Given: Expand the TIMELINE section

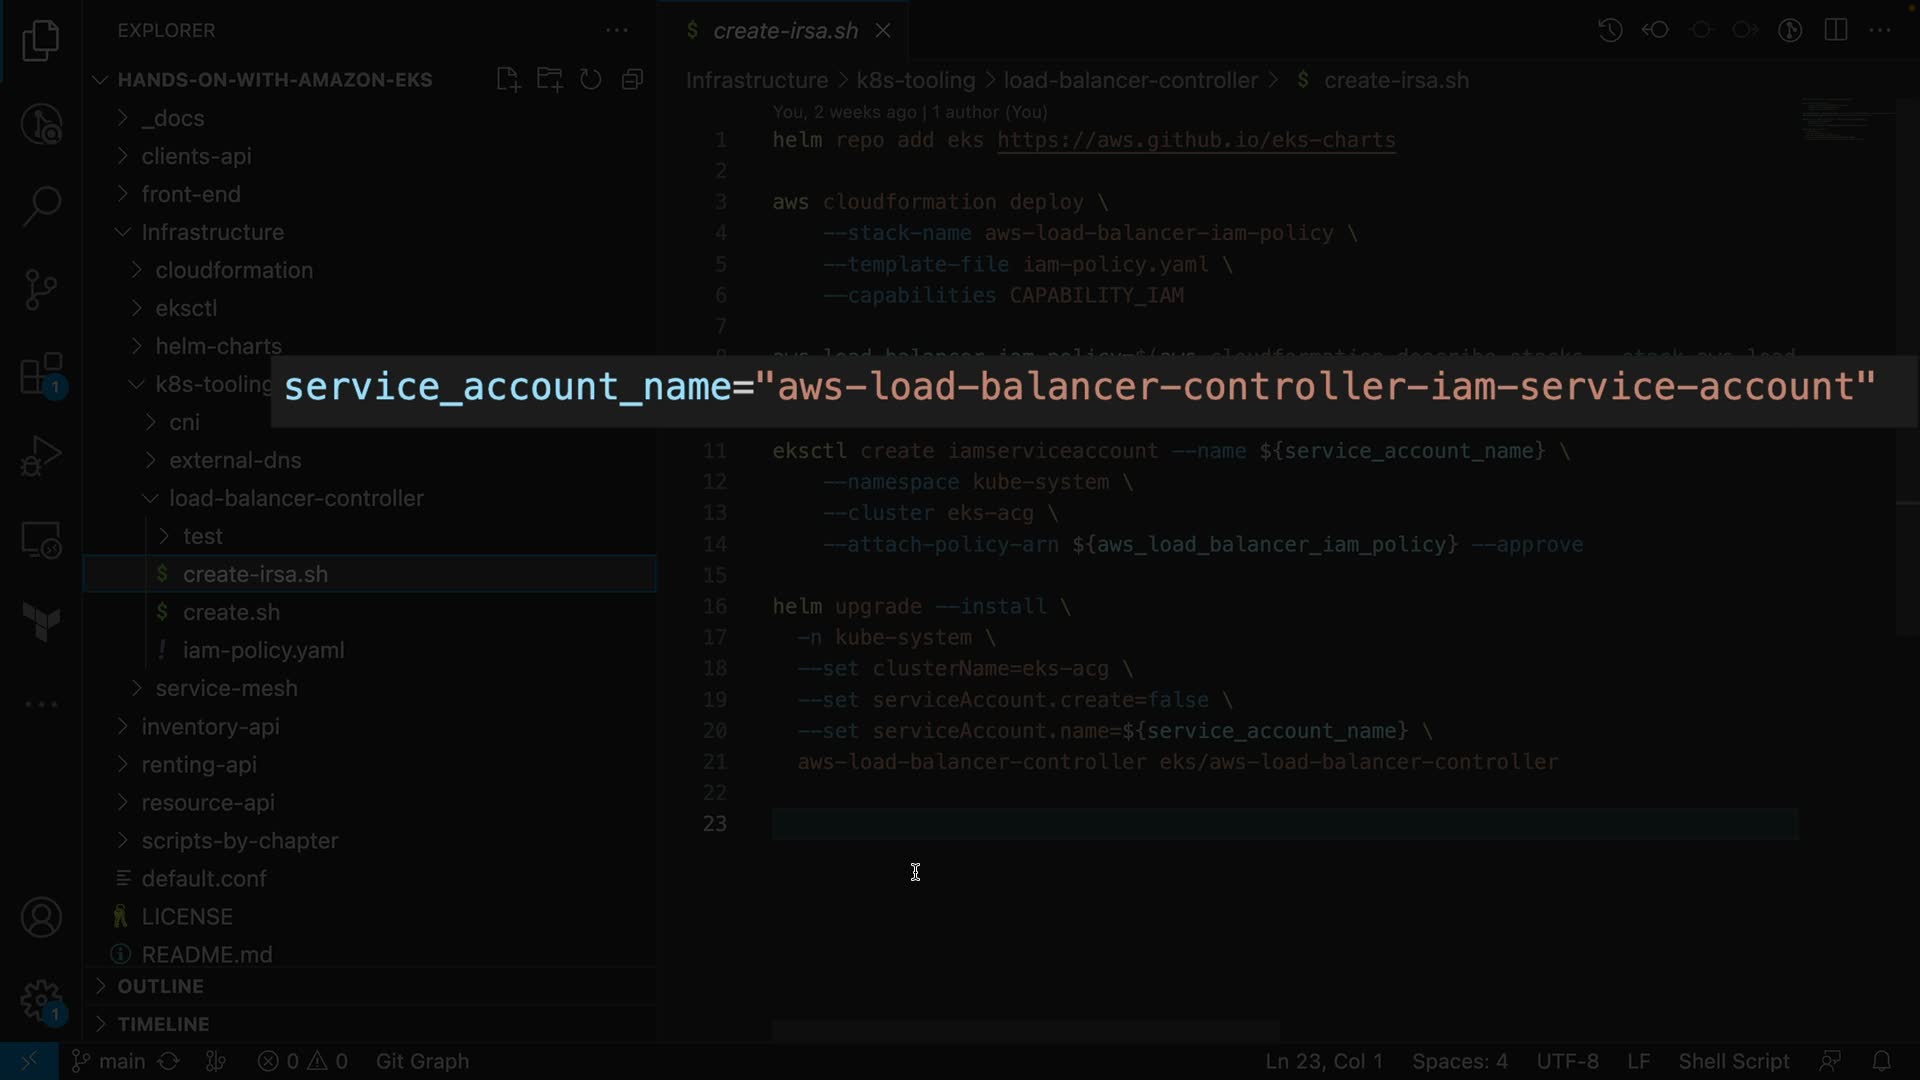Looking at the screenshot, I should point(163,1024).
